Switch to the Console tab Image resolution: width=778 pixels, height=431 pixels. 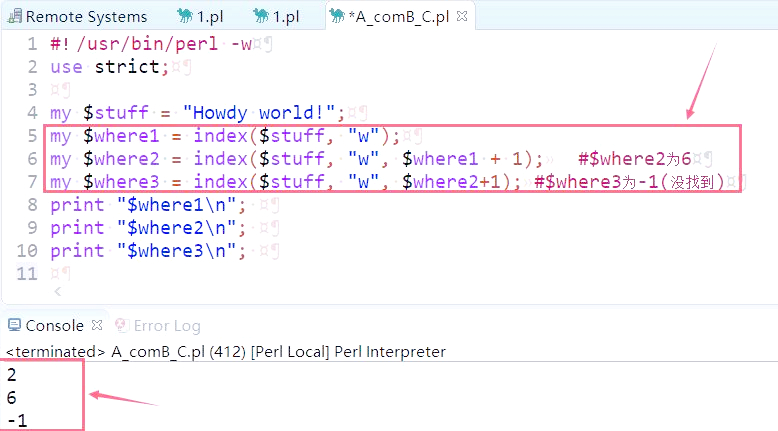(x=54, y=325)
